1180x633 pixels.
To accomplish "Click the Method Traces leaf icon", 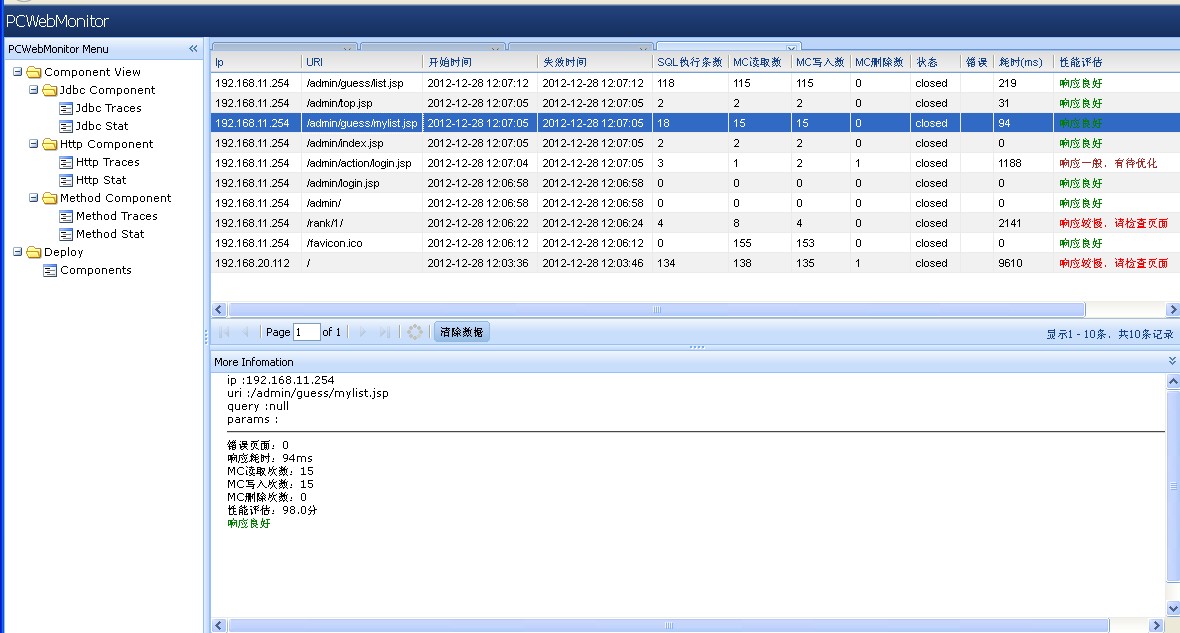I will click(x=66, y=216).
